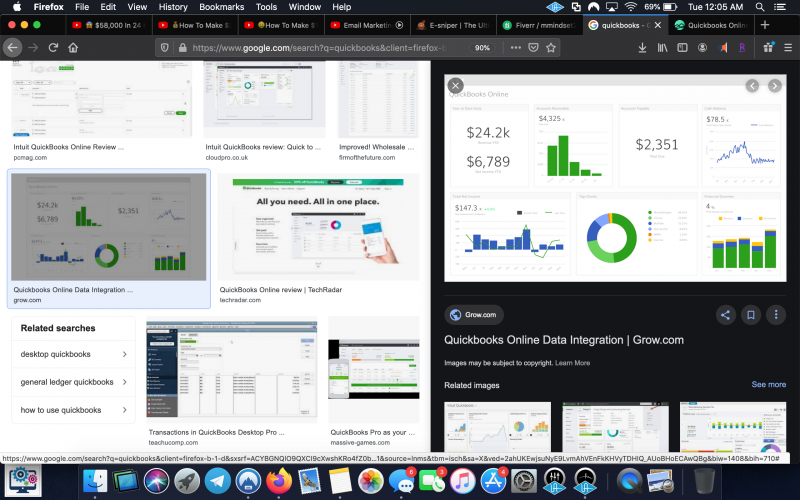This screenshot has width=800, height=500.
Task: Open the Quickbooks Online Data Integration title link
Action: [x=564, y=340]
